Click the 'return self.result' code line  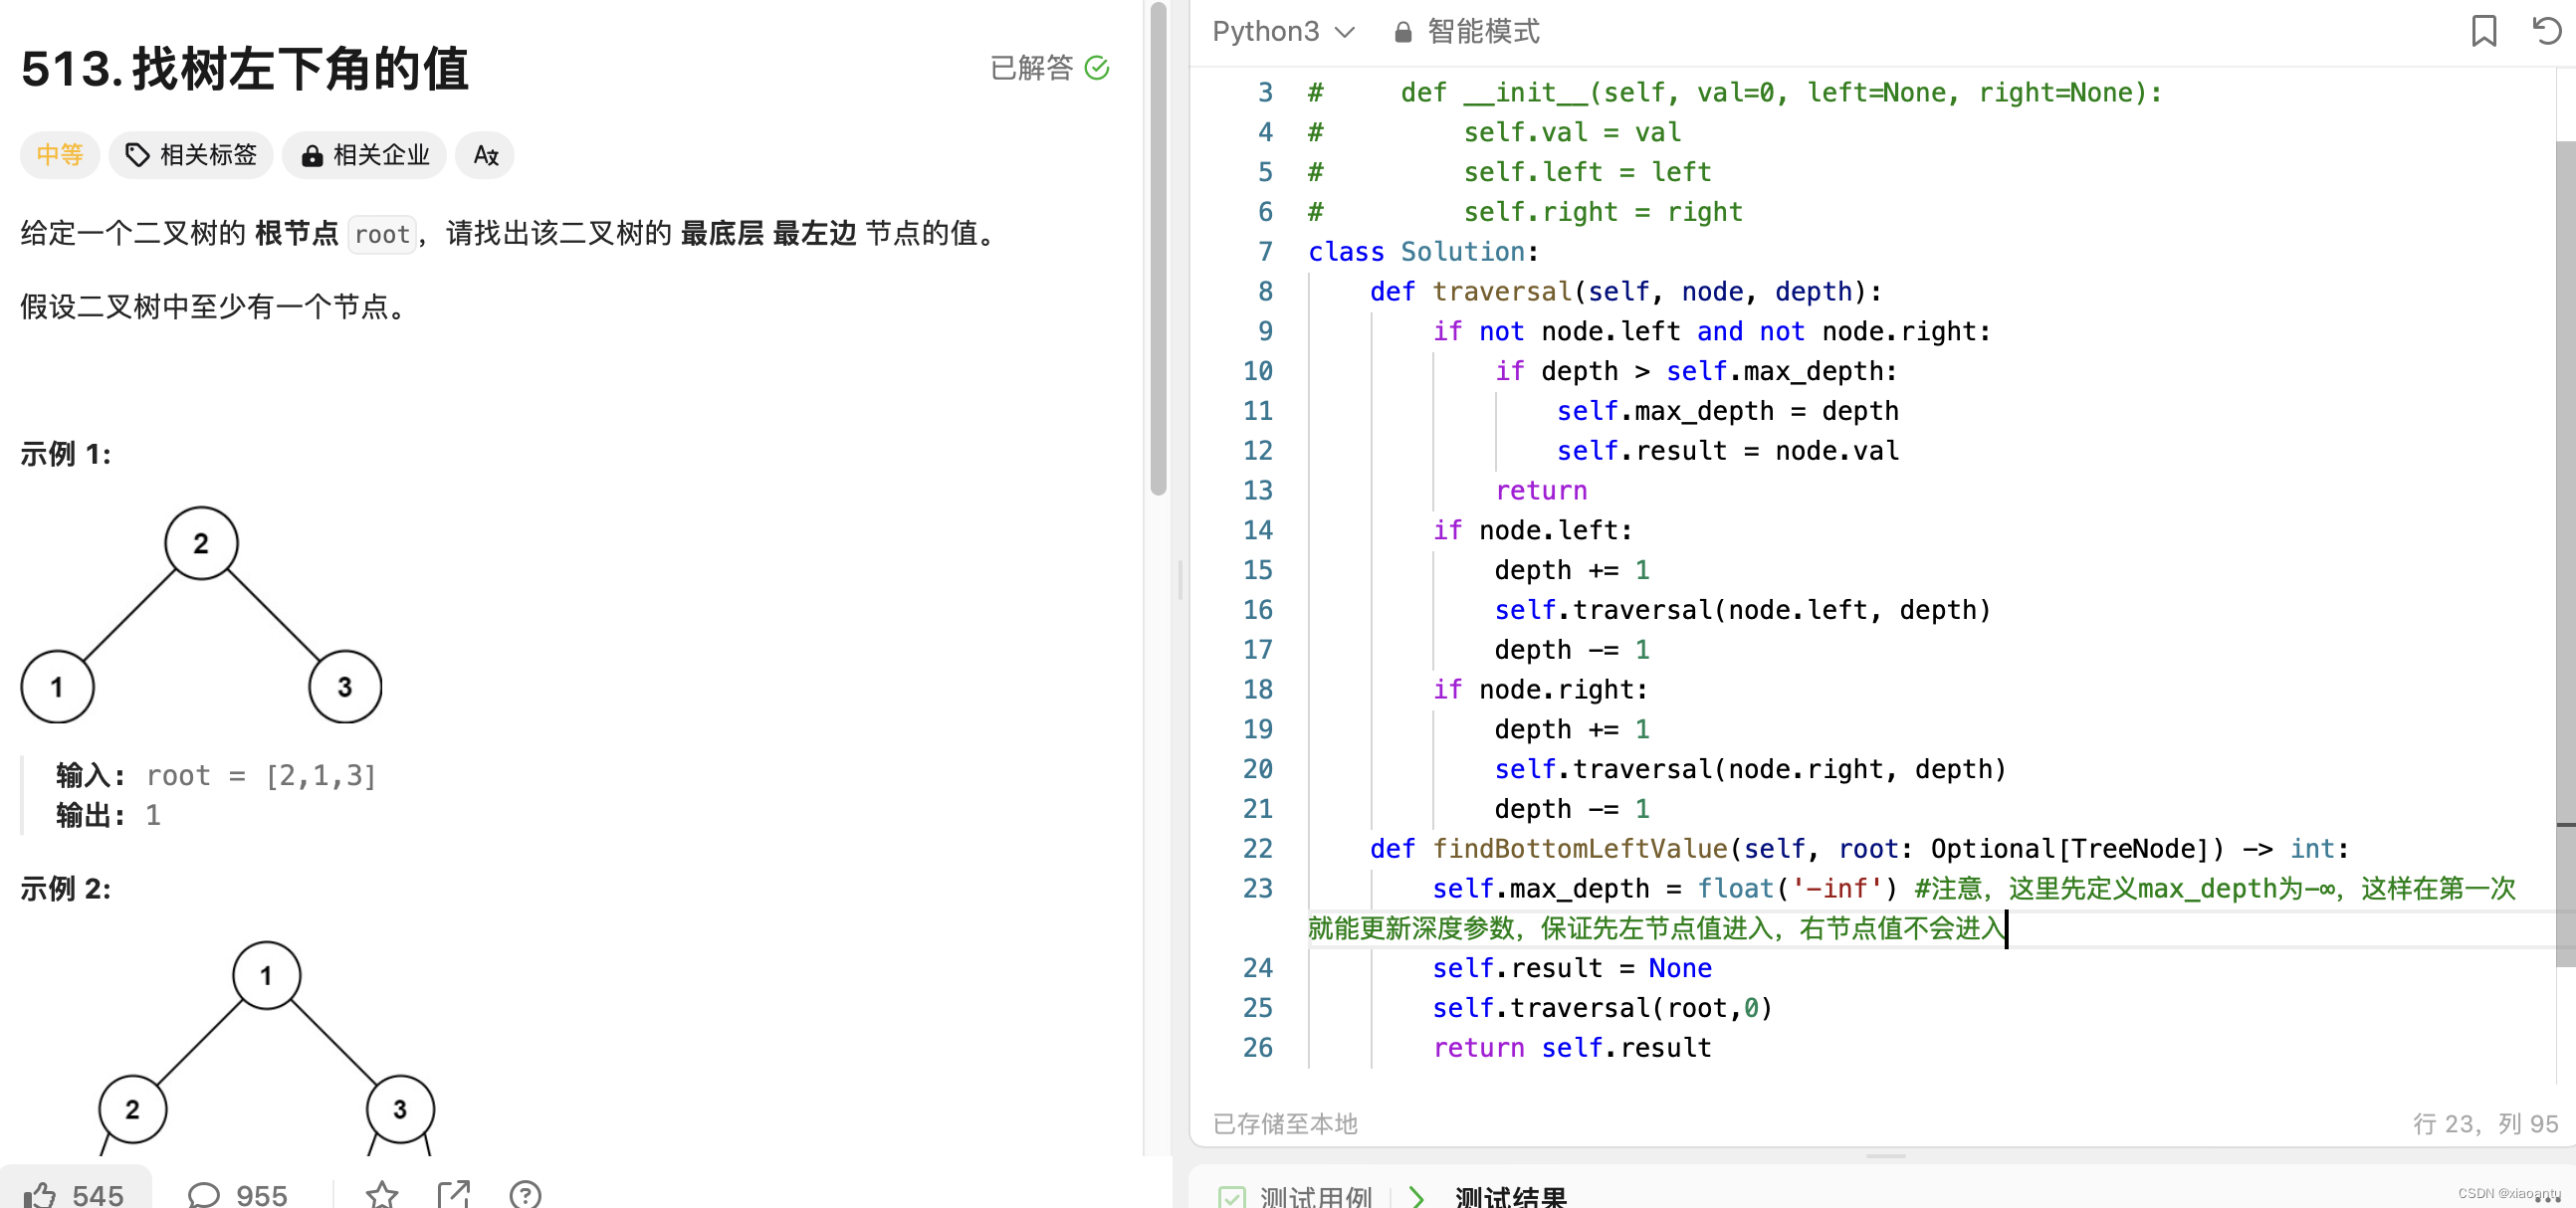point(1572,1048)
